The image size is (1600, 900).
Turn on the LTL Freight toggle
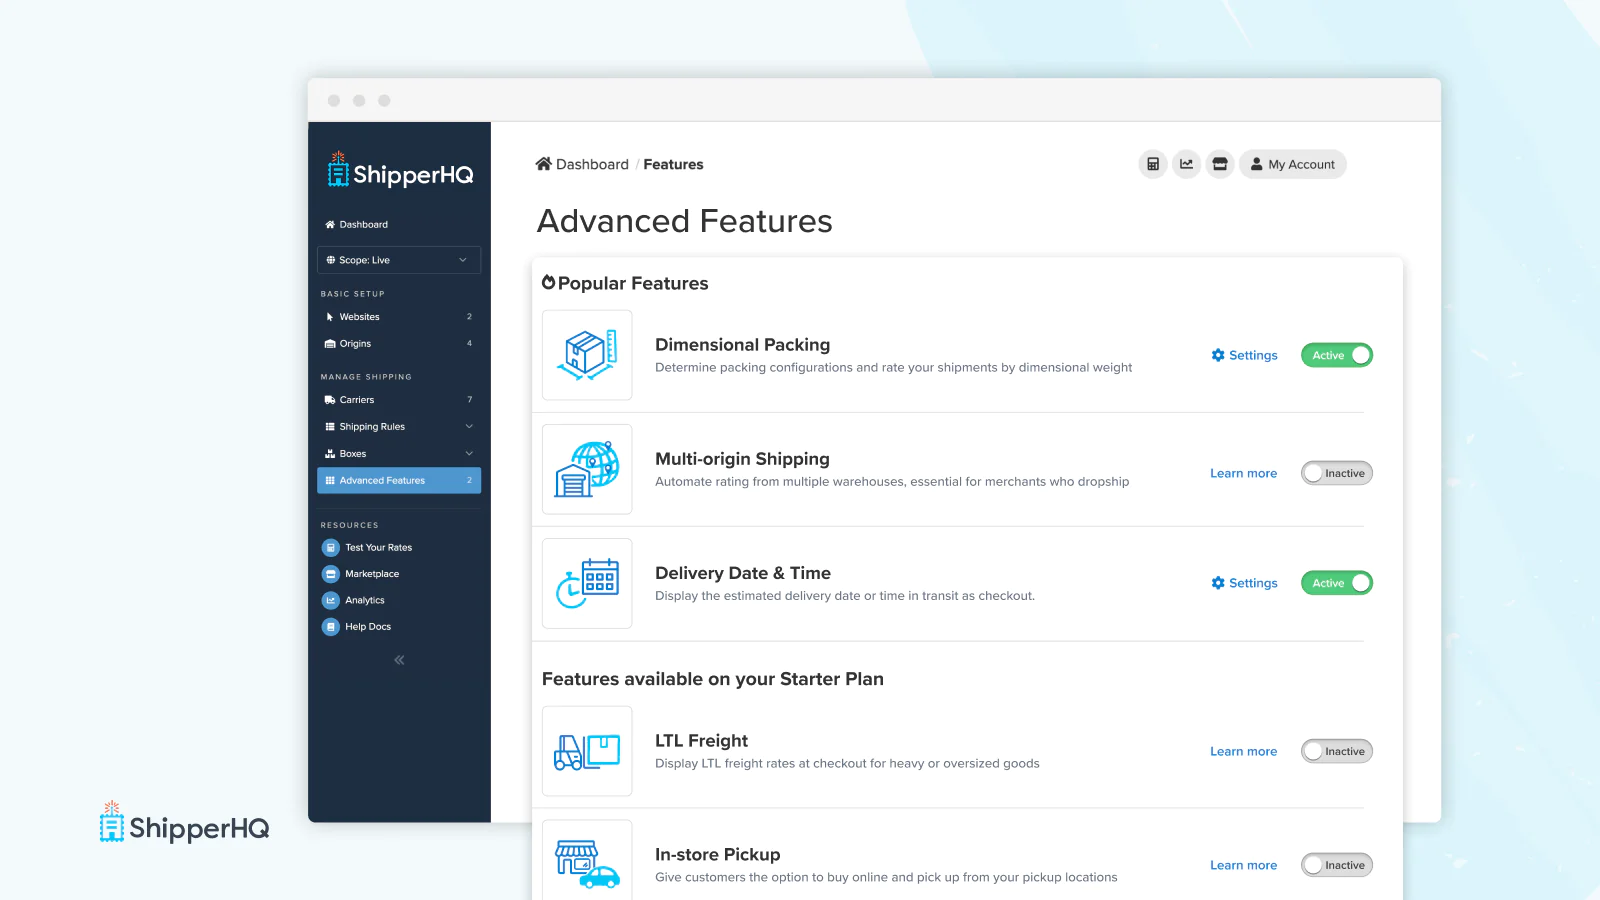click(x=1336, y=751)
